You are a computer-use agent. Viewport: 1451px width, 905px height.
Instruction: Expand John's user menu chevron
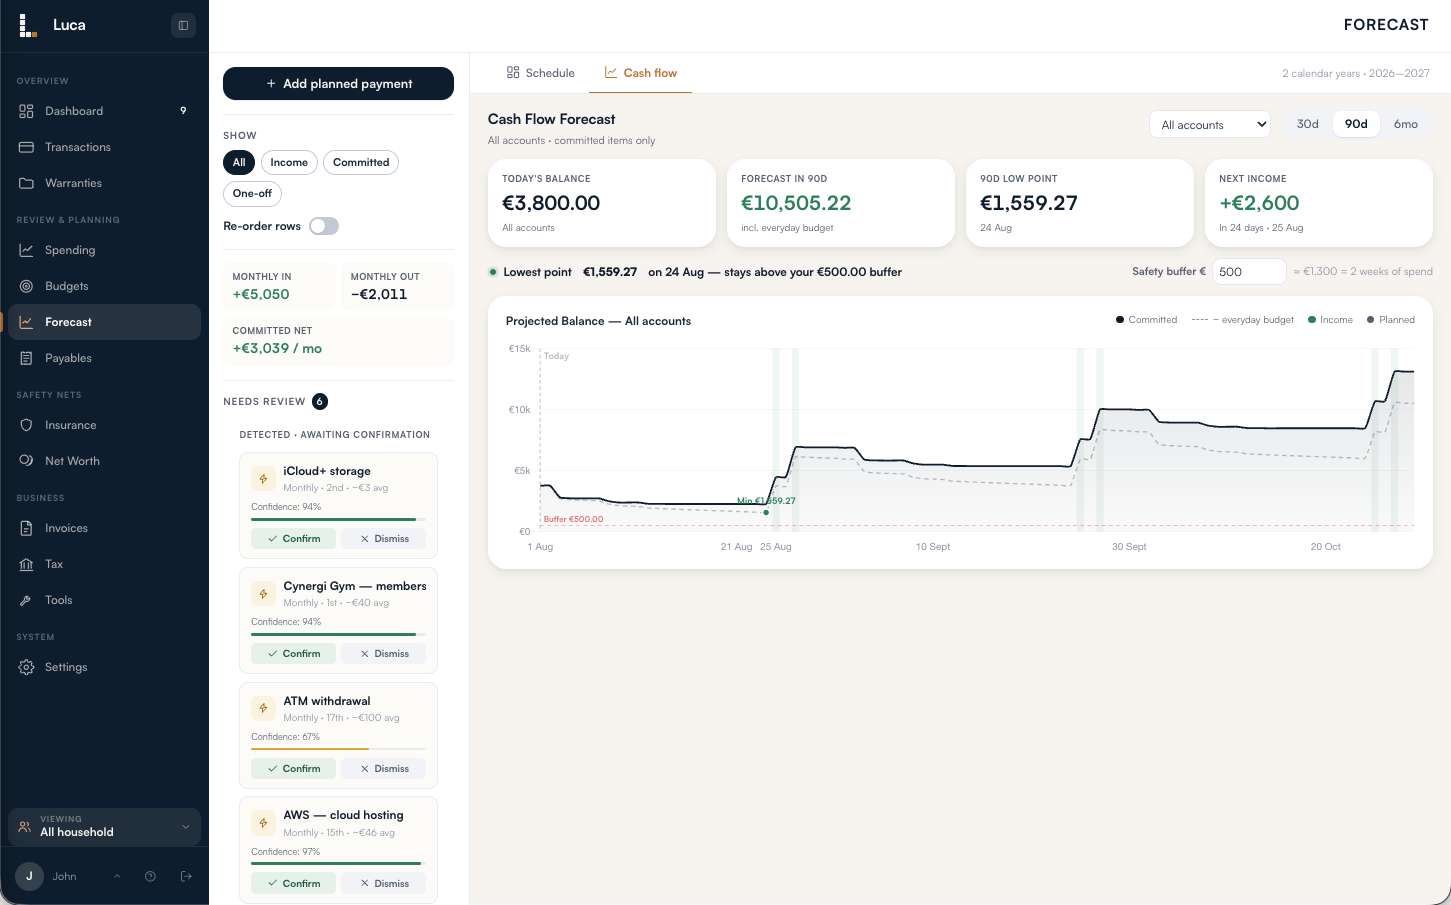tap(117, 876)
